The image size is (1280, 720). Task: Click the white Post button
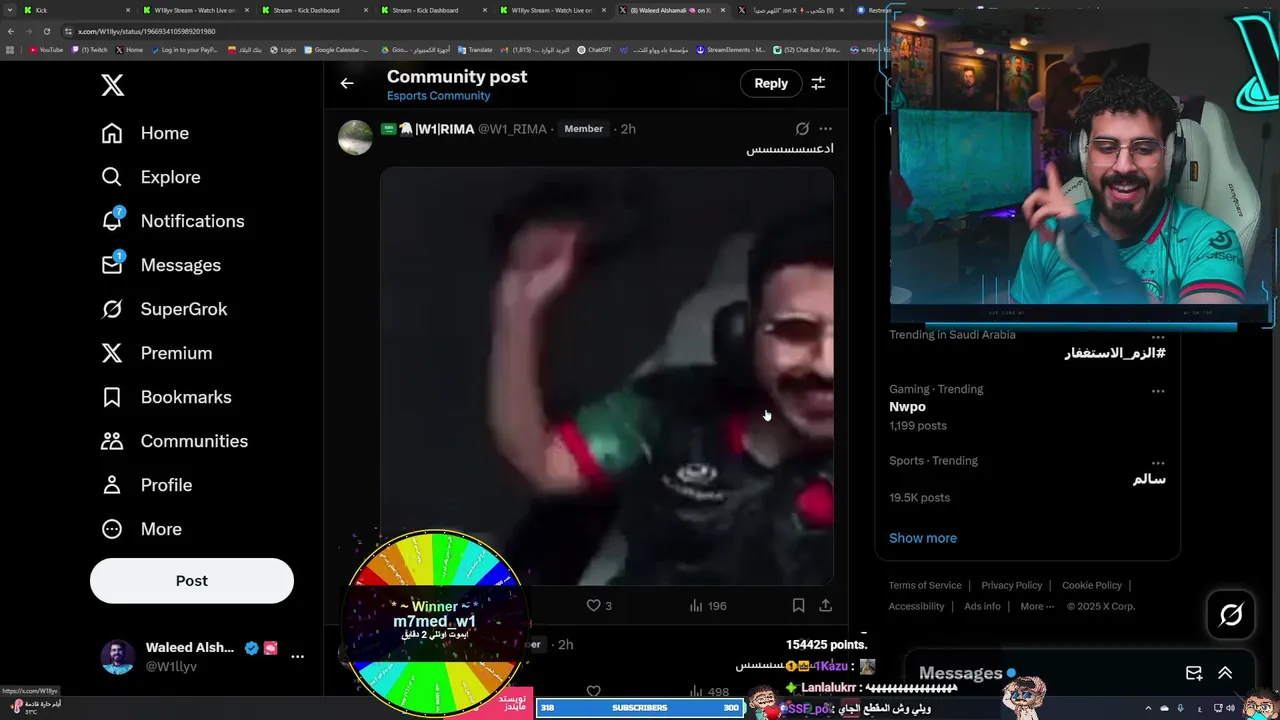pos(192,581)
